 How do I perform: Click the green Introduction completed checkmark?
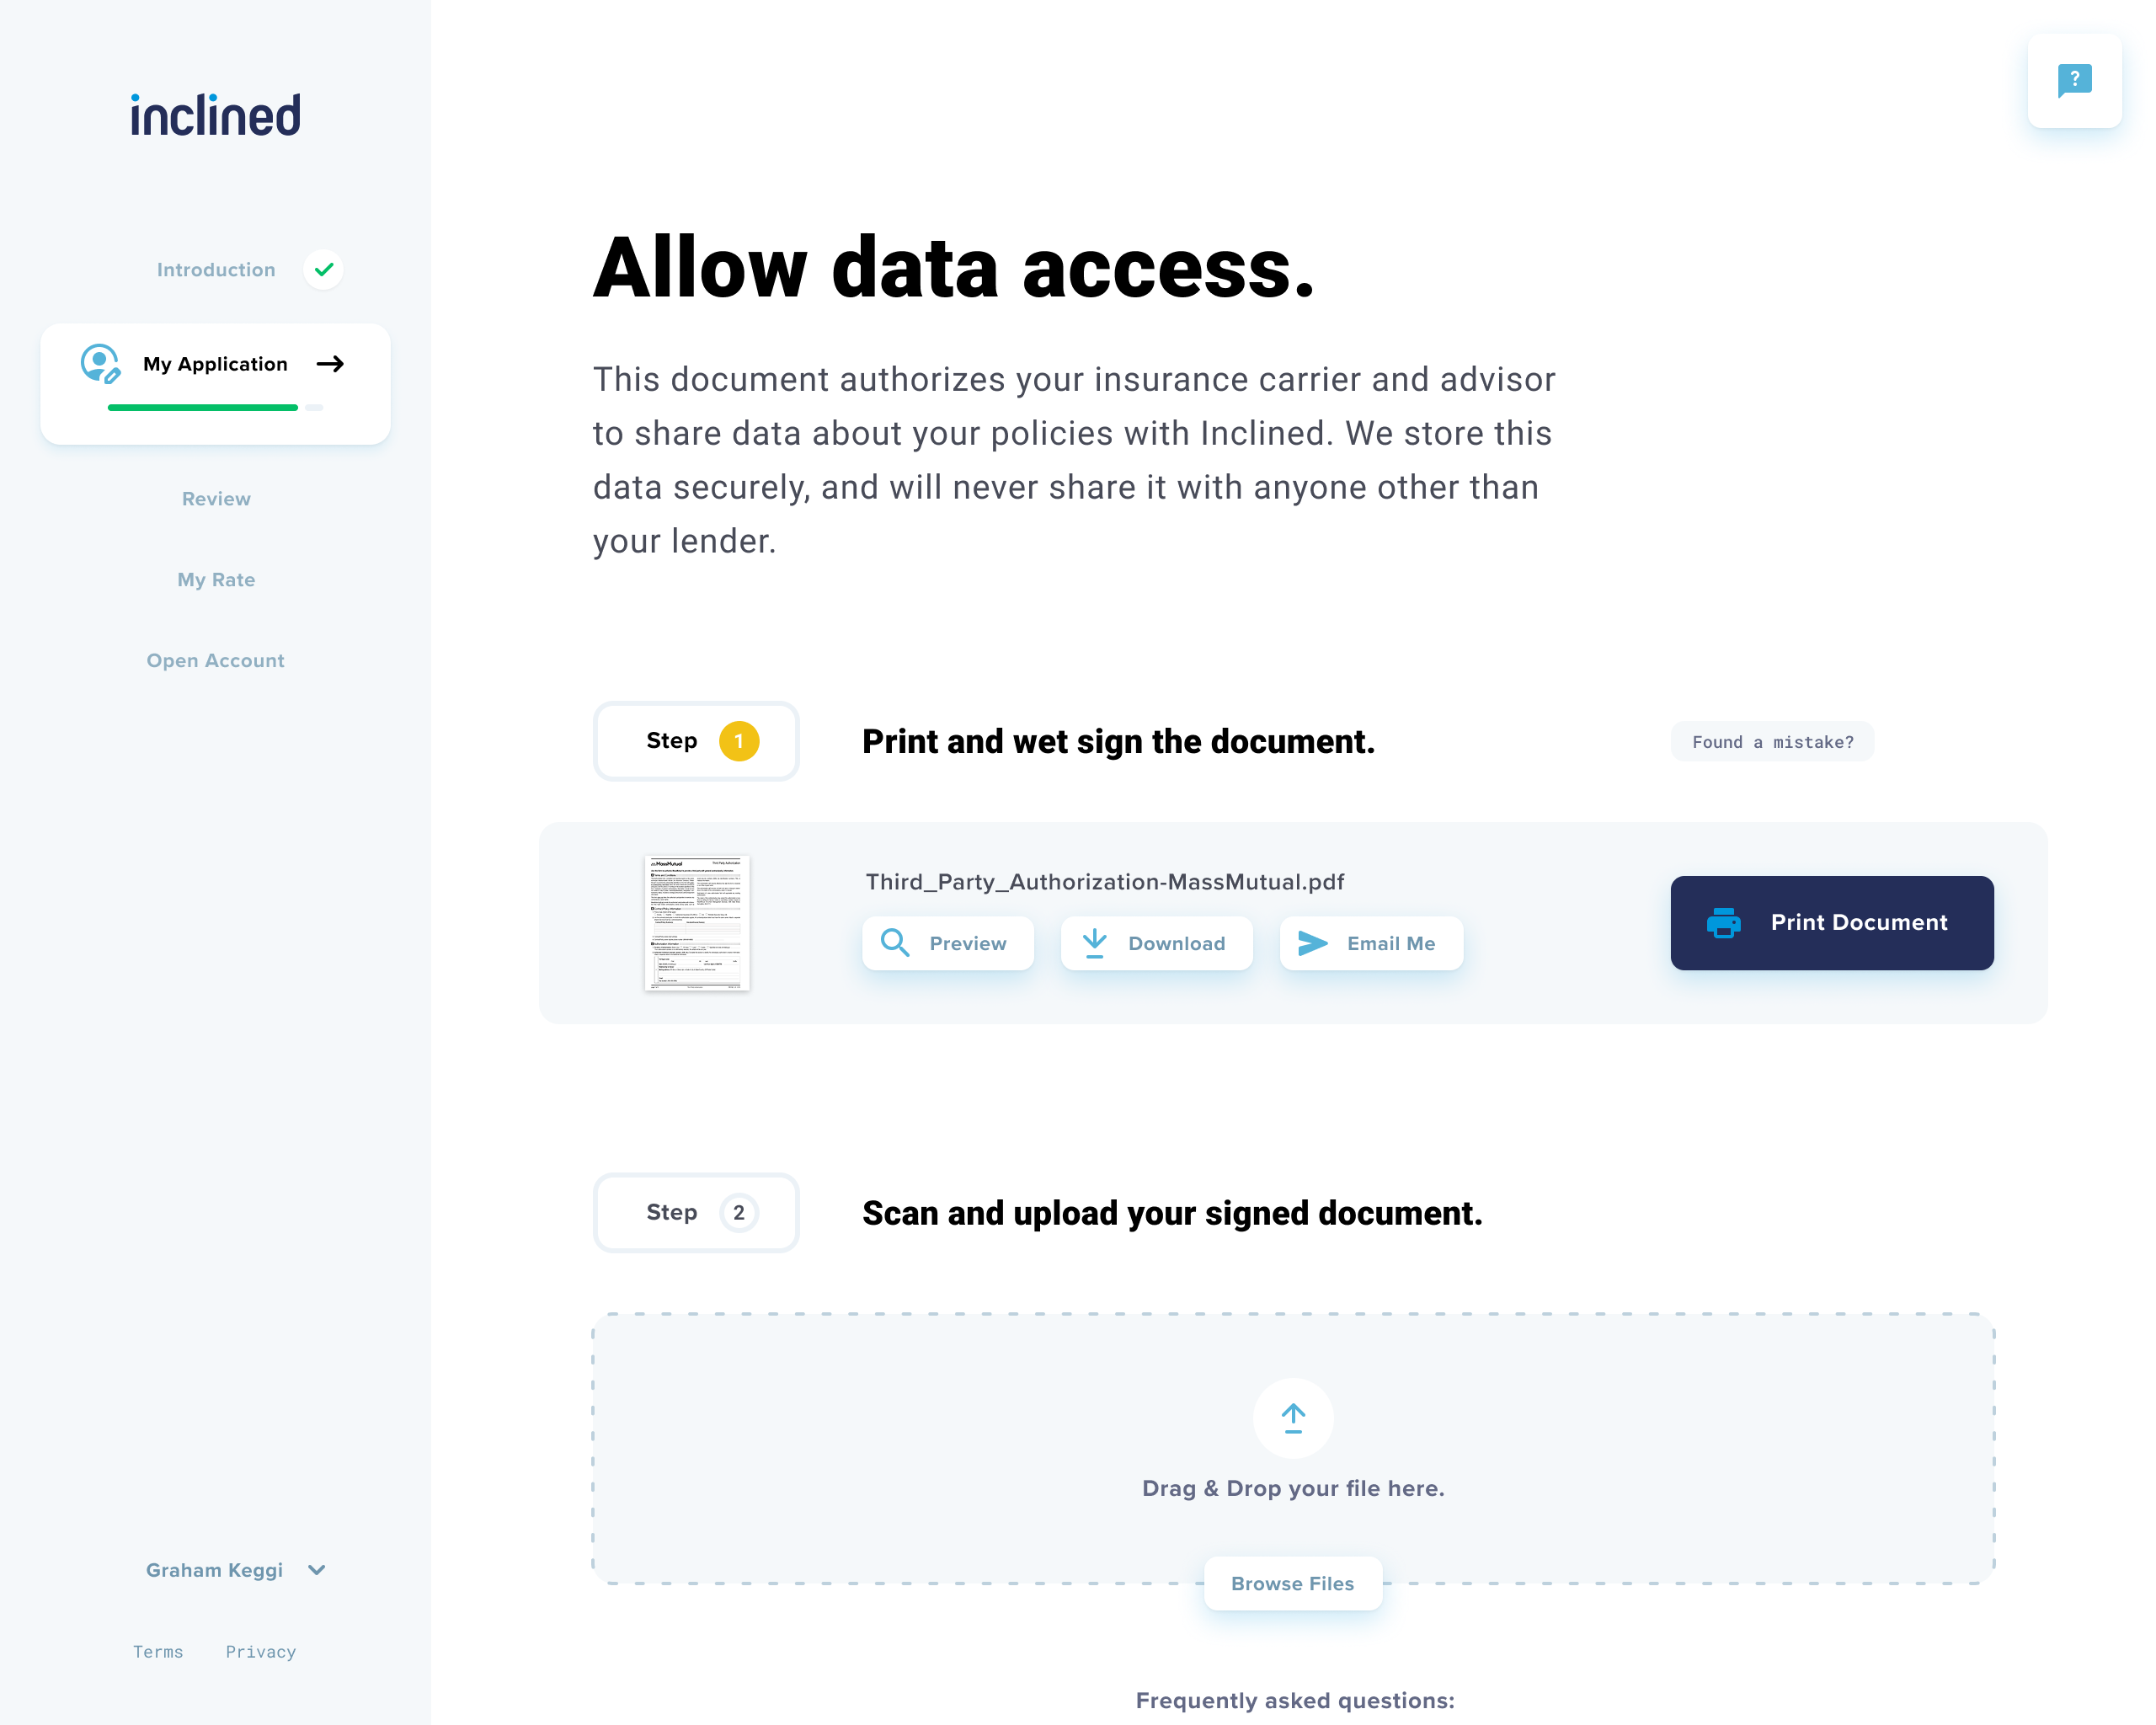point(324,269)
